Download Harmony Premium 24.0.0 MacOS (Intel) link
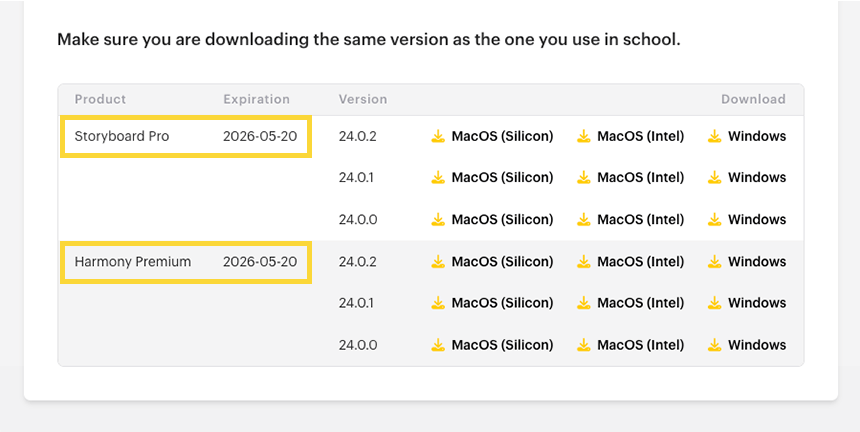 pyautogui.click(x=640, y=345)
